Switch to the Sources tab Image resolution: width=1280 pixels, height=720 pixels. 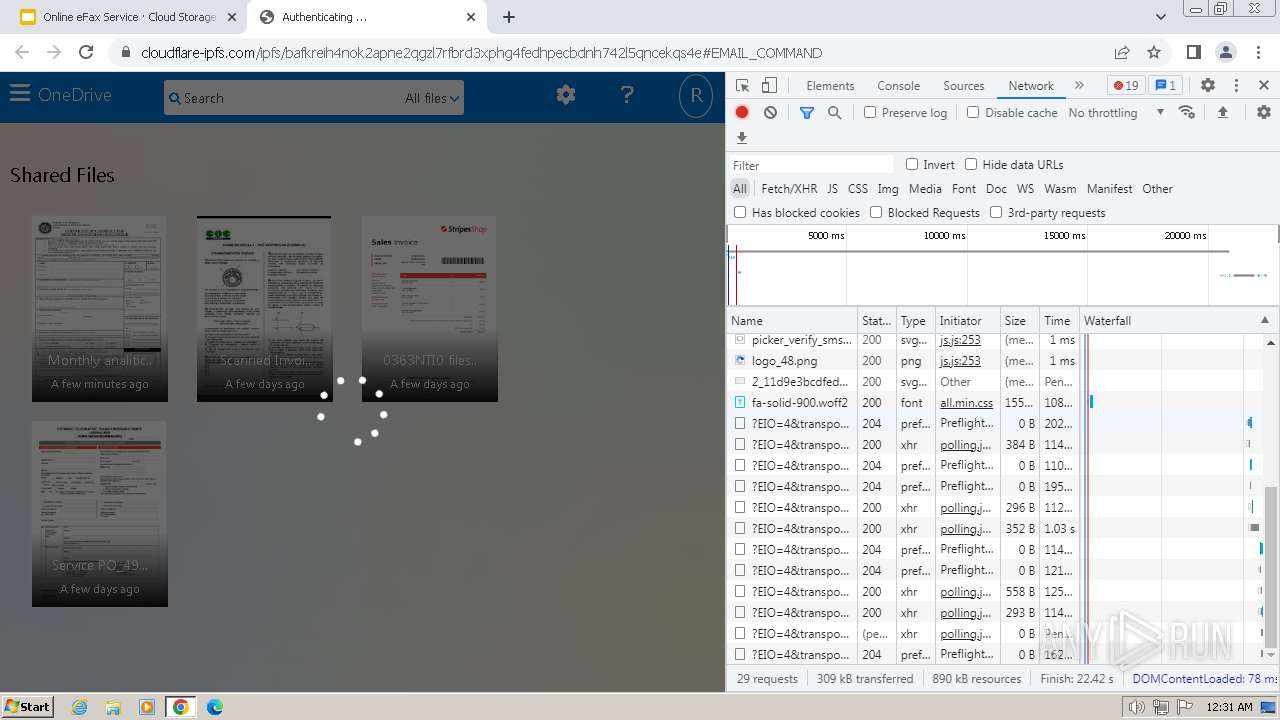(x=964, y=85)
